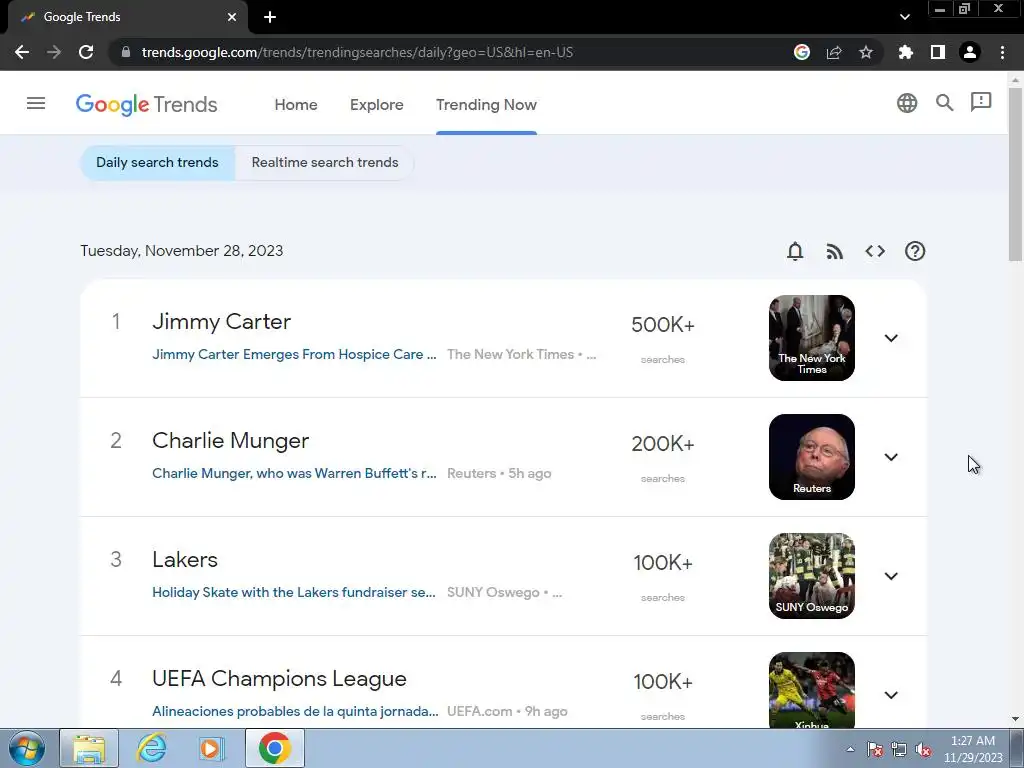Open Chrome's three-dot menu
This screenshot has width=1024, height=768.
tap(1002, 52)
